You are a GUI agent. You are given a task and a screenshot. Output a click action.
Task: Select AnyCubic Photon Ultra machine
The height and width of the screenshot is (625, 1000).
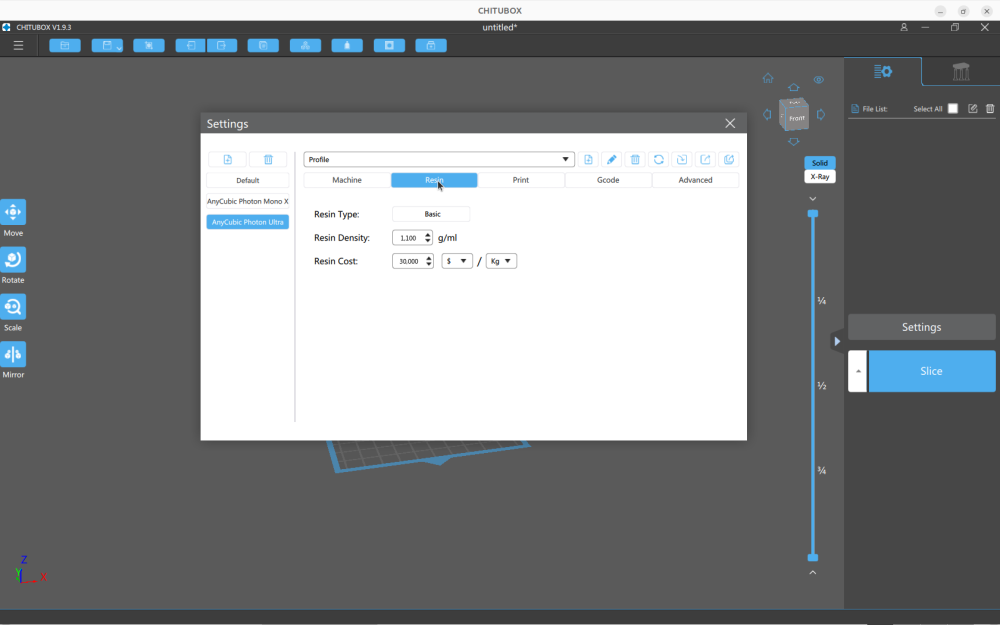click(247, 222)
